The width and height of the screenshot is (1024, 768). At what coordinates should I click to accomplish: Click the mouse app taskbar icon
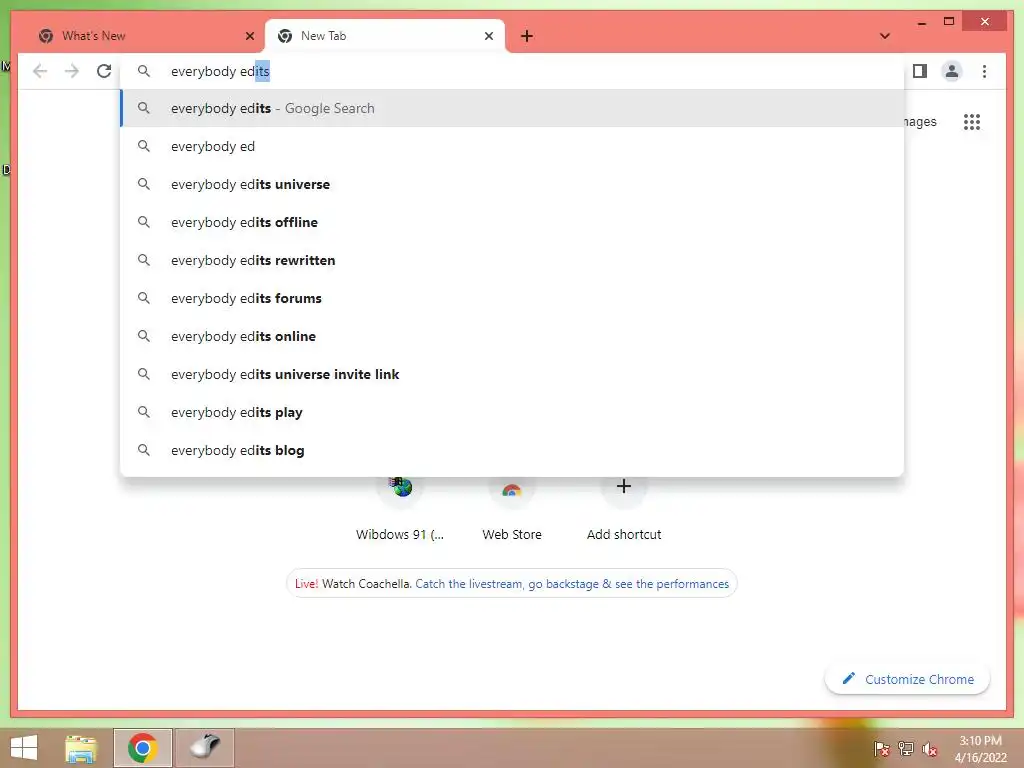[x=204, y=746]
